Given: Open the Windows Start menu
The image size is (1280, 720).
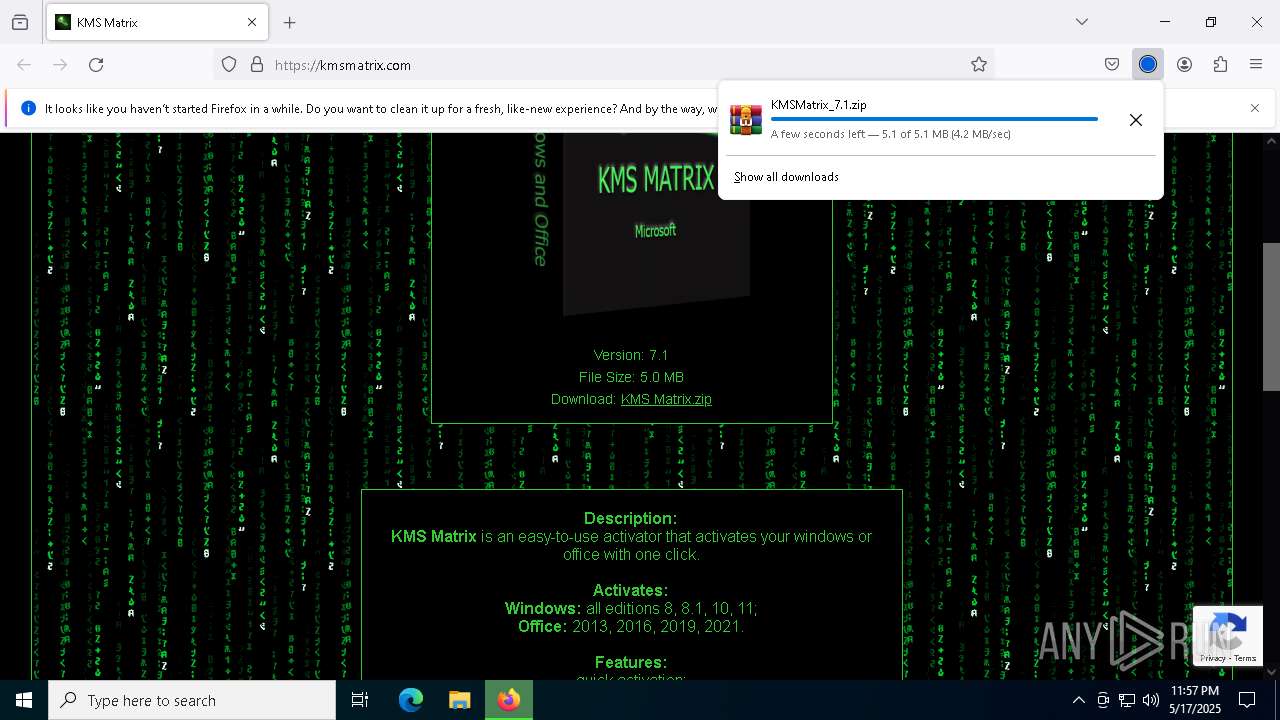Looking at the screenshot, I should point(24,700).
